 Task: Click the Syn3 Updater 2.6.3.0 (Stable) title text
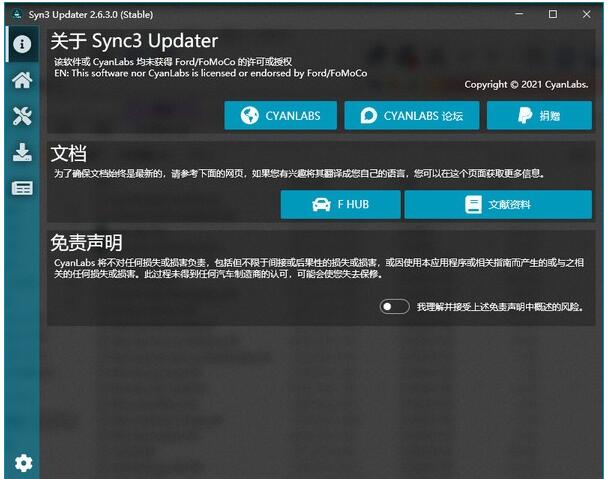tap(91, 15)
